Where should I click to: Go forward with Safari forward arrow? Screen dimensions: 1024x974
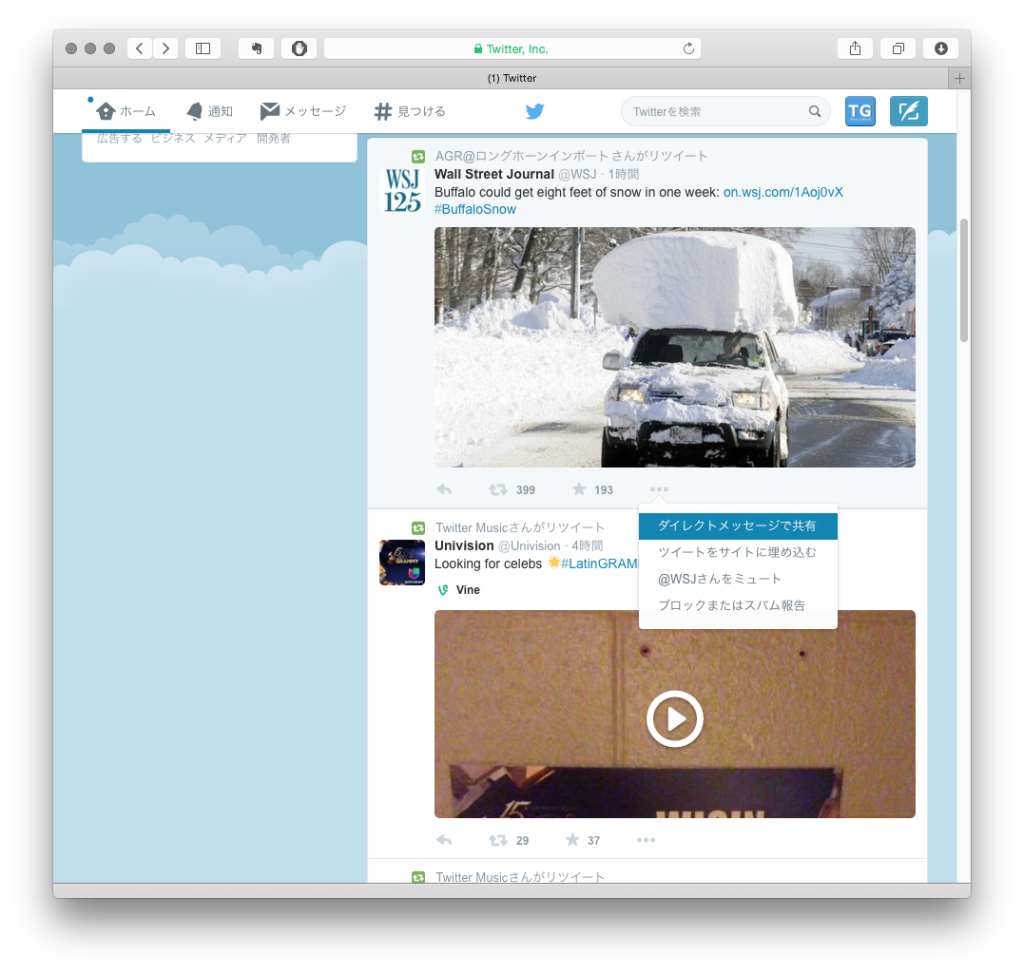[x=166, y=48]
